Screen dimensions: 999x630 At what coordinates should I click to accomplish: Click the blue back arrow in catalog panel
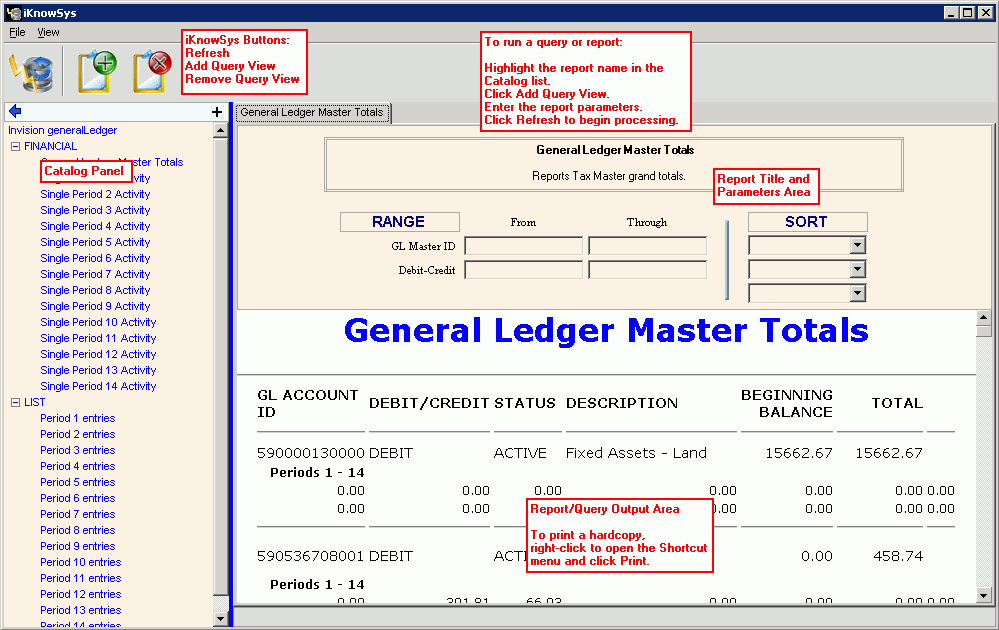click(15, 112)
